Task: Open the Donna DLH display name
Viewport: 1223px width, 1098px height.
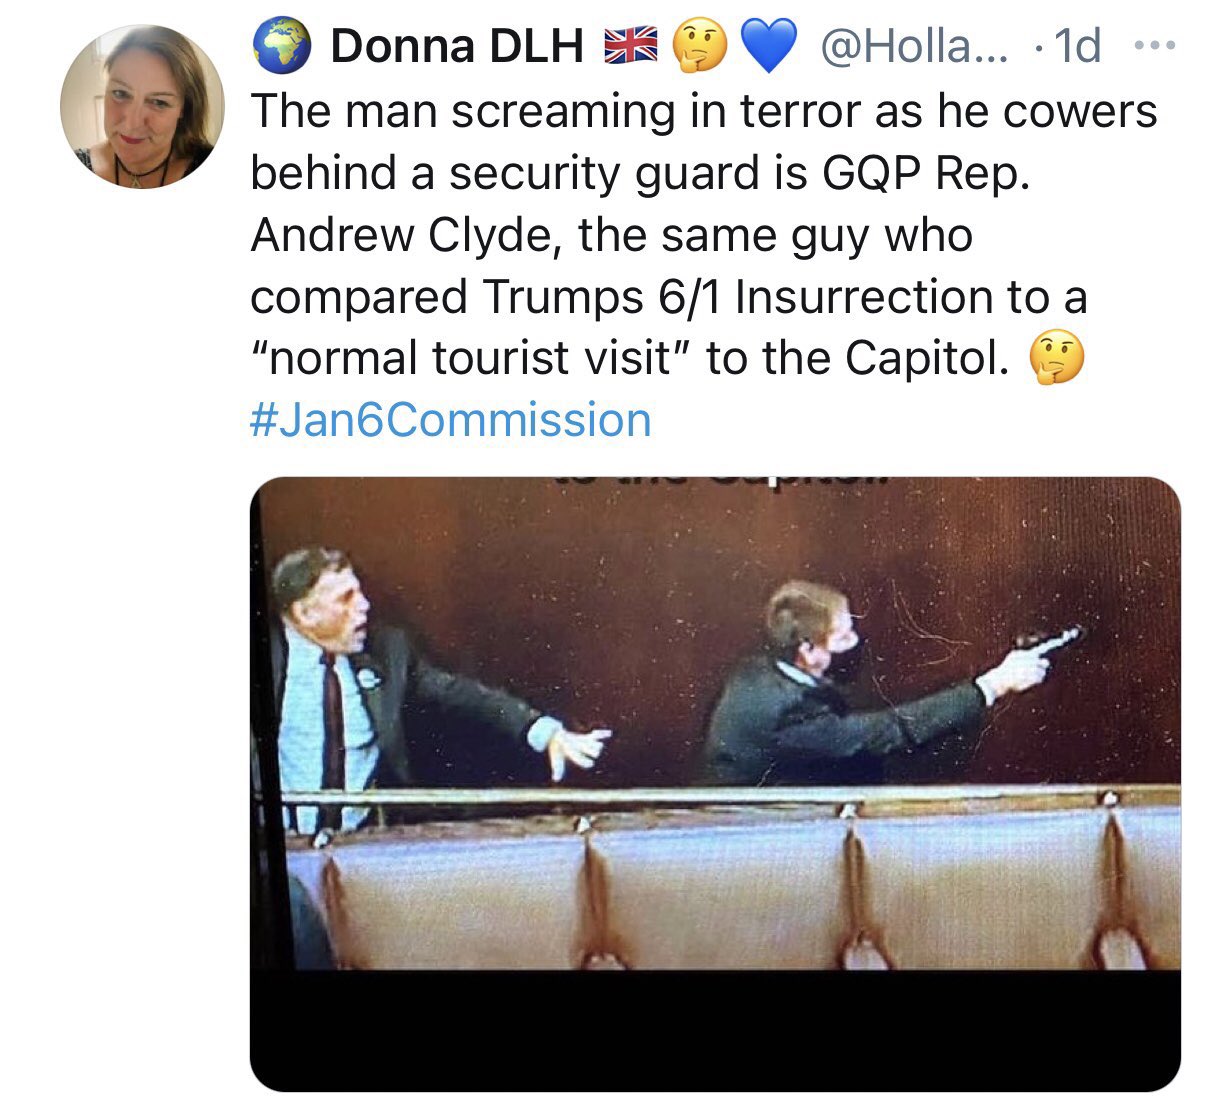Action: pyautogui.click(x=456, y=46)
